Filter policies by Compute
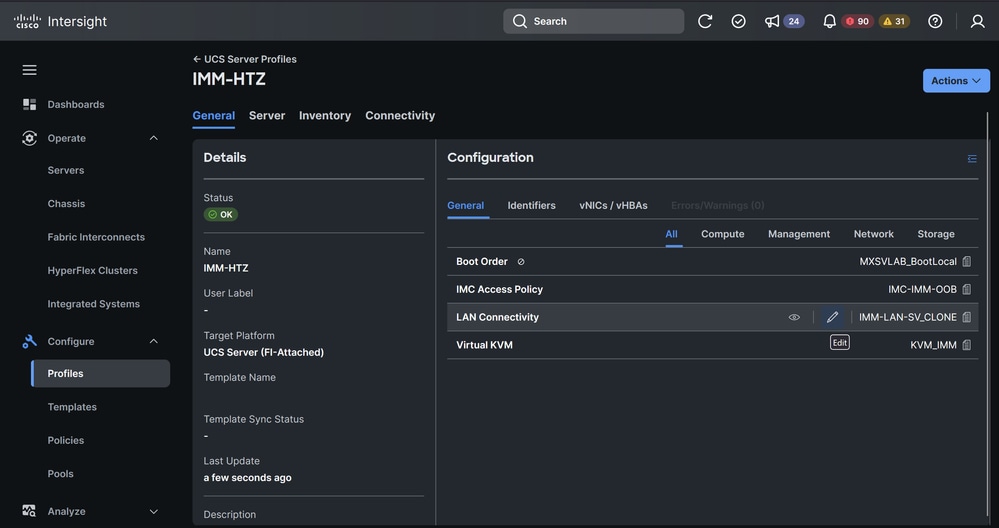999x528 pixels. click(722, 234)
